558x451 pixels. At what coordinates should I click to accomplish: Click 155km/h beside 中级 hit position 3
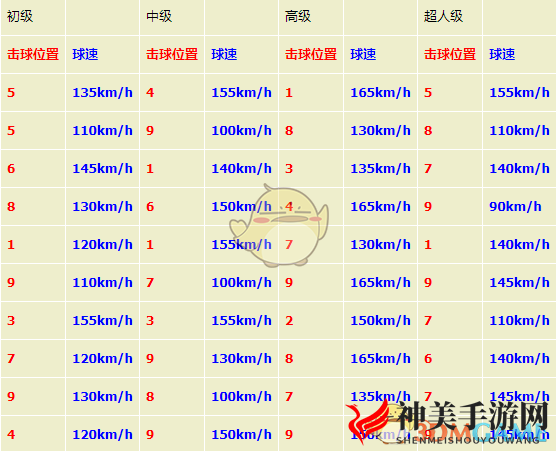pyautogui.click(x=242, y=320)
